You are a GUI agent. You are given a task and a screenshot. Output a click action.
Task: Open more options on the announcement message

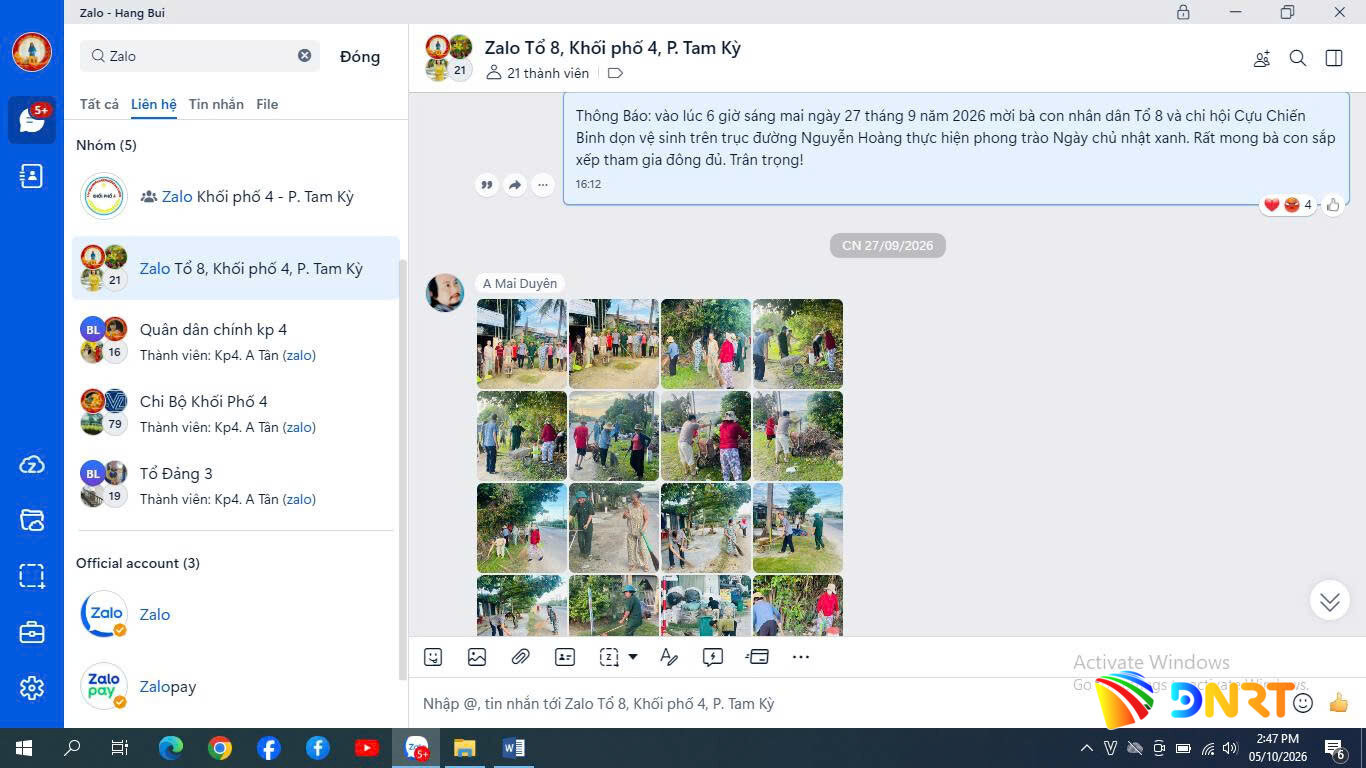(x=543, y=185)
